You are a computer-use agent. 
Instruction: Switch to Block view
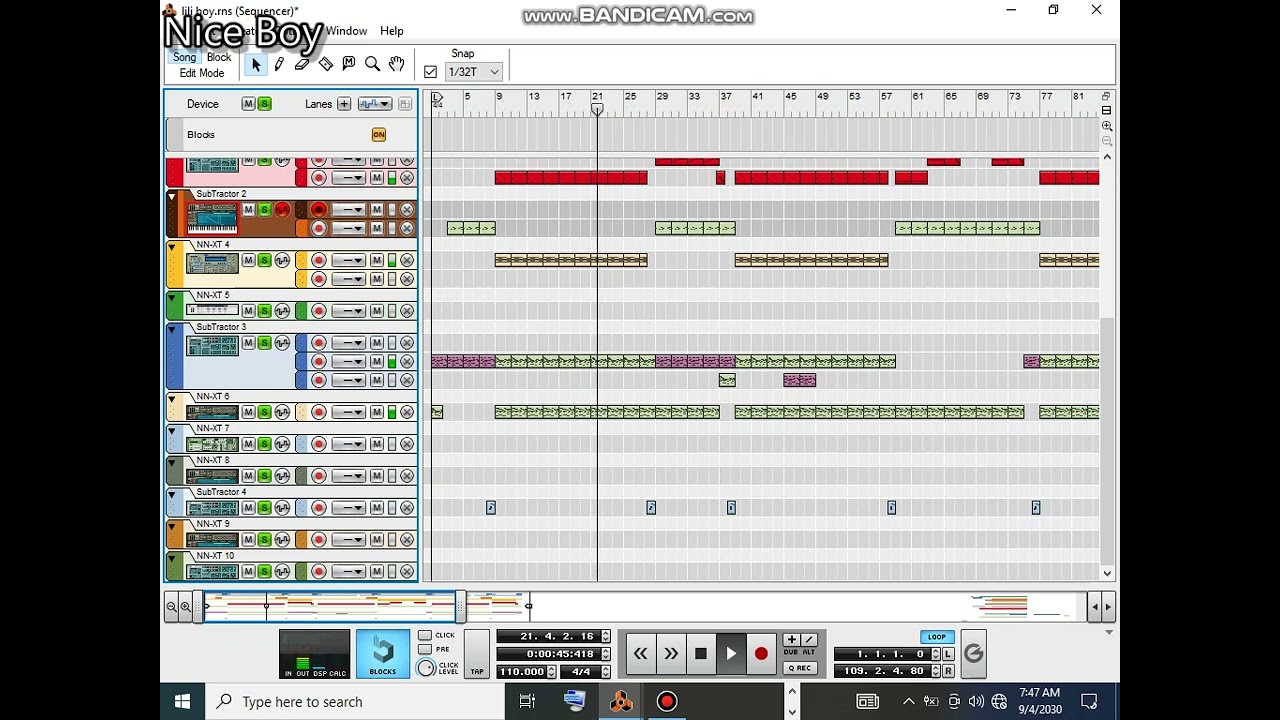(x=219, y=57)
